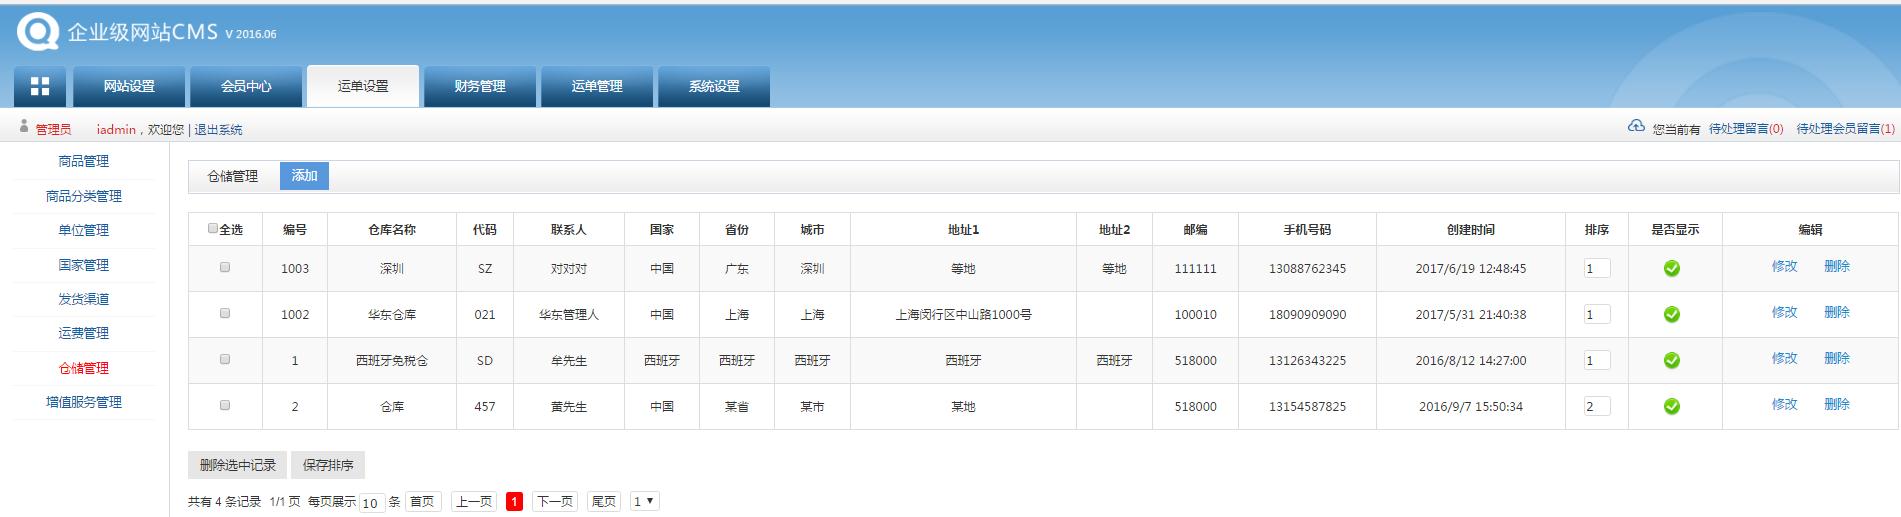Toggle green display status for 华东仓库
Viewport: 1901px width, 517px height.
[1671, 315]
